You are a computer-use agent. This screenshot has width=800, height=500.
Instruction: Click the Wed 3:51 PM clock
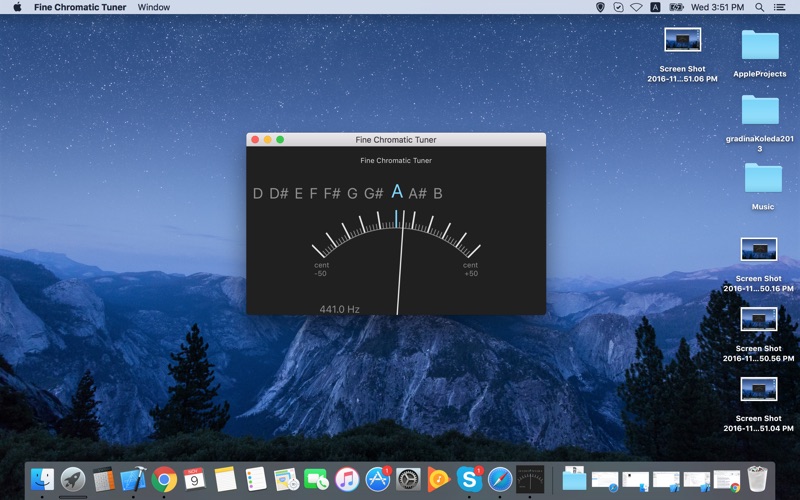tap(717, 7)
